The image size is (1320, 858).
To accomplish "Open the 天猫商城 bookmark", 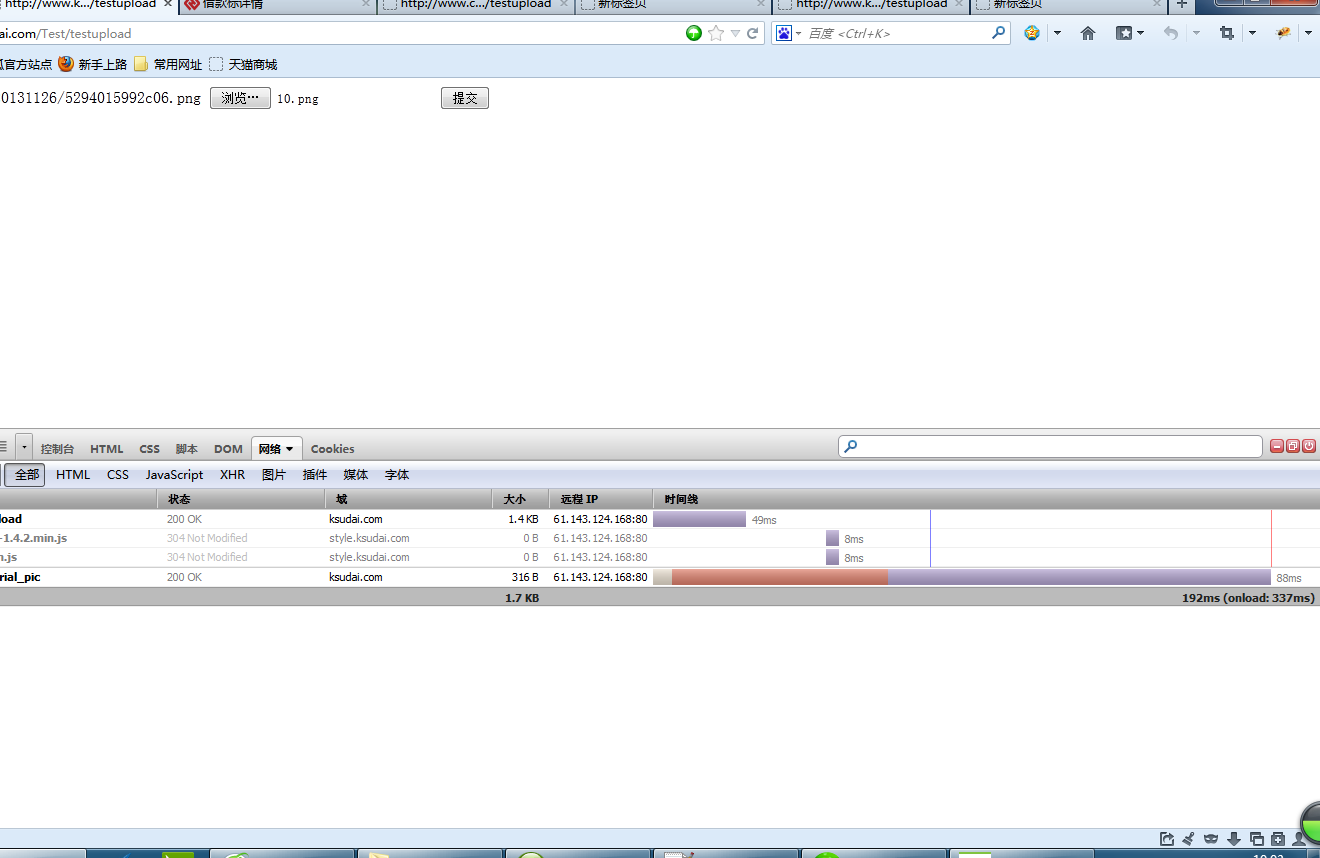I will click(243, 64).
